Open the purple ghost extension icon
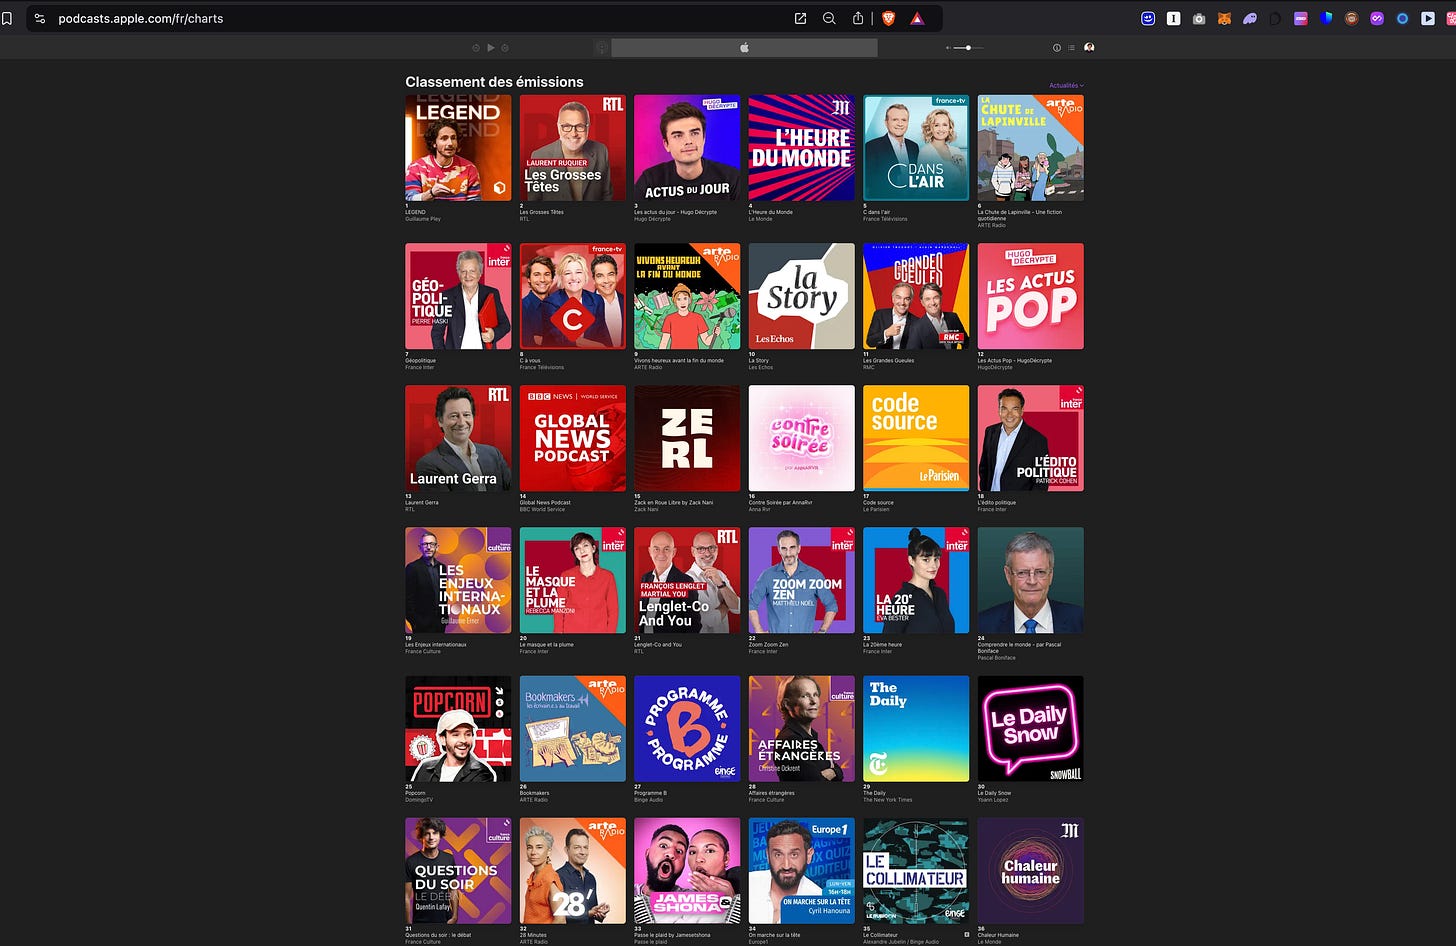 (1250, 18)
